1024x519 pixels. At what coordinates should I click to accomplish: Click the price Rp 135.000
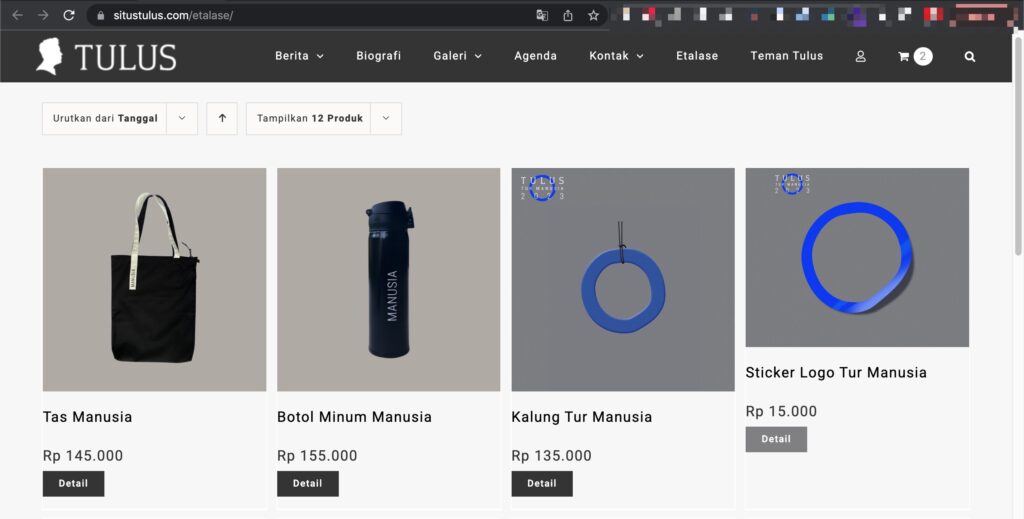pos(551,456)
